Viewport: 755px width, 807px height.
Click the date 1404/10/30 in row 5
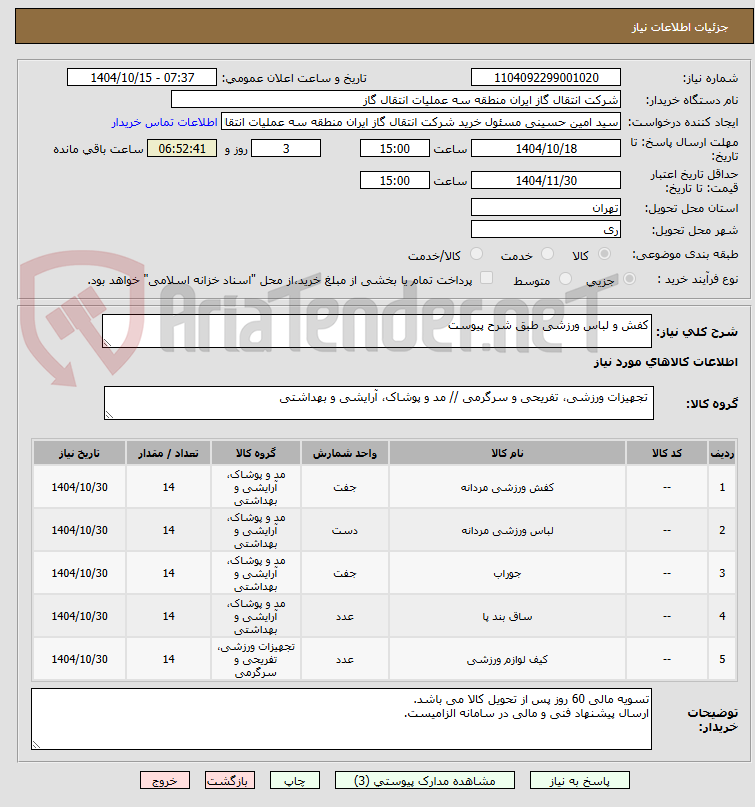click(x=79, y=659)
